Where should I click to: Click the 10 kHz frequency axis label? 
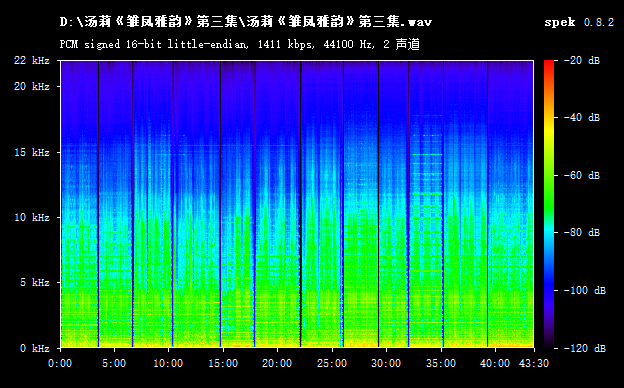point(32,217)
